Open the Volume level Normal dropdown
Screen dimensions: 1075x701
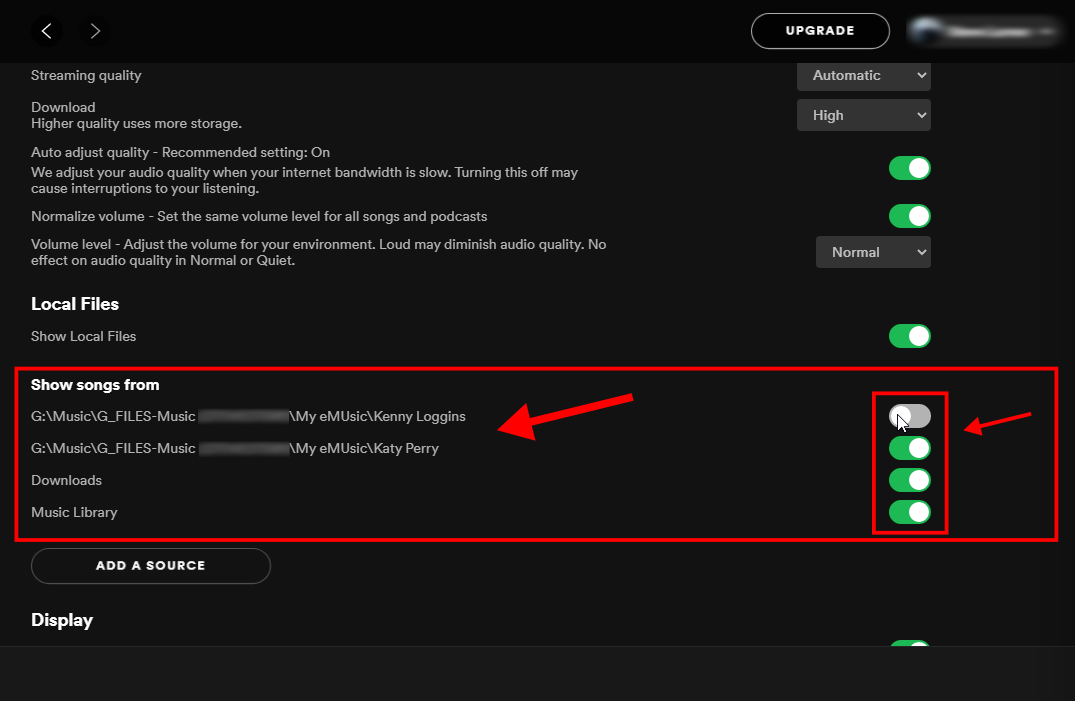pyautogui.click(x=873, y=252)
